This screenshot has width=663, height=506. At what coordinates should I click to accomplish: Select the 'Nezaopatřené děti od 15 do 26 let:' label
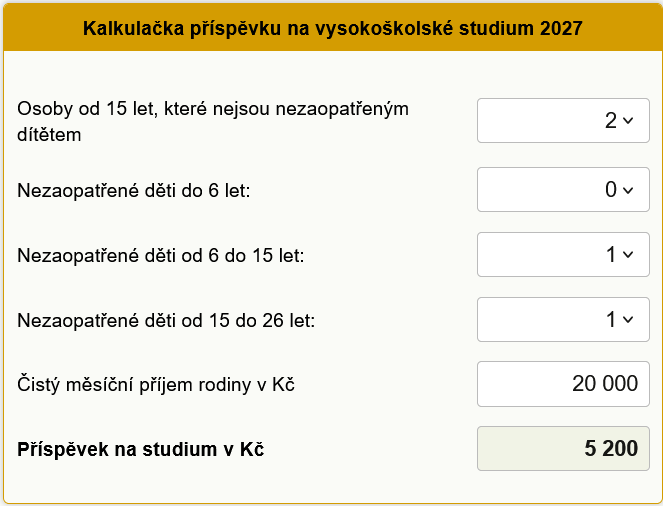click(x=166, y=321)
